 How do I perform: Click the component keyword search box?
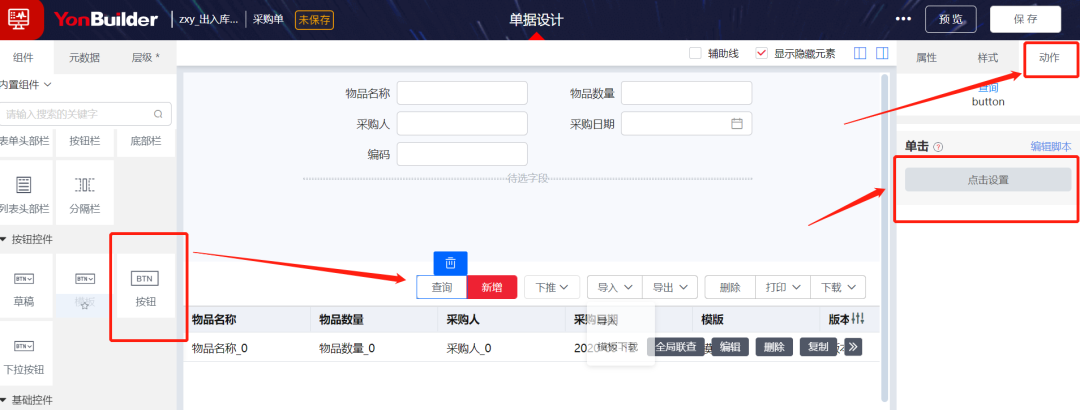(x=84, y=114)
